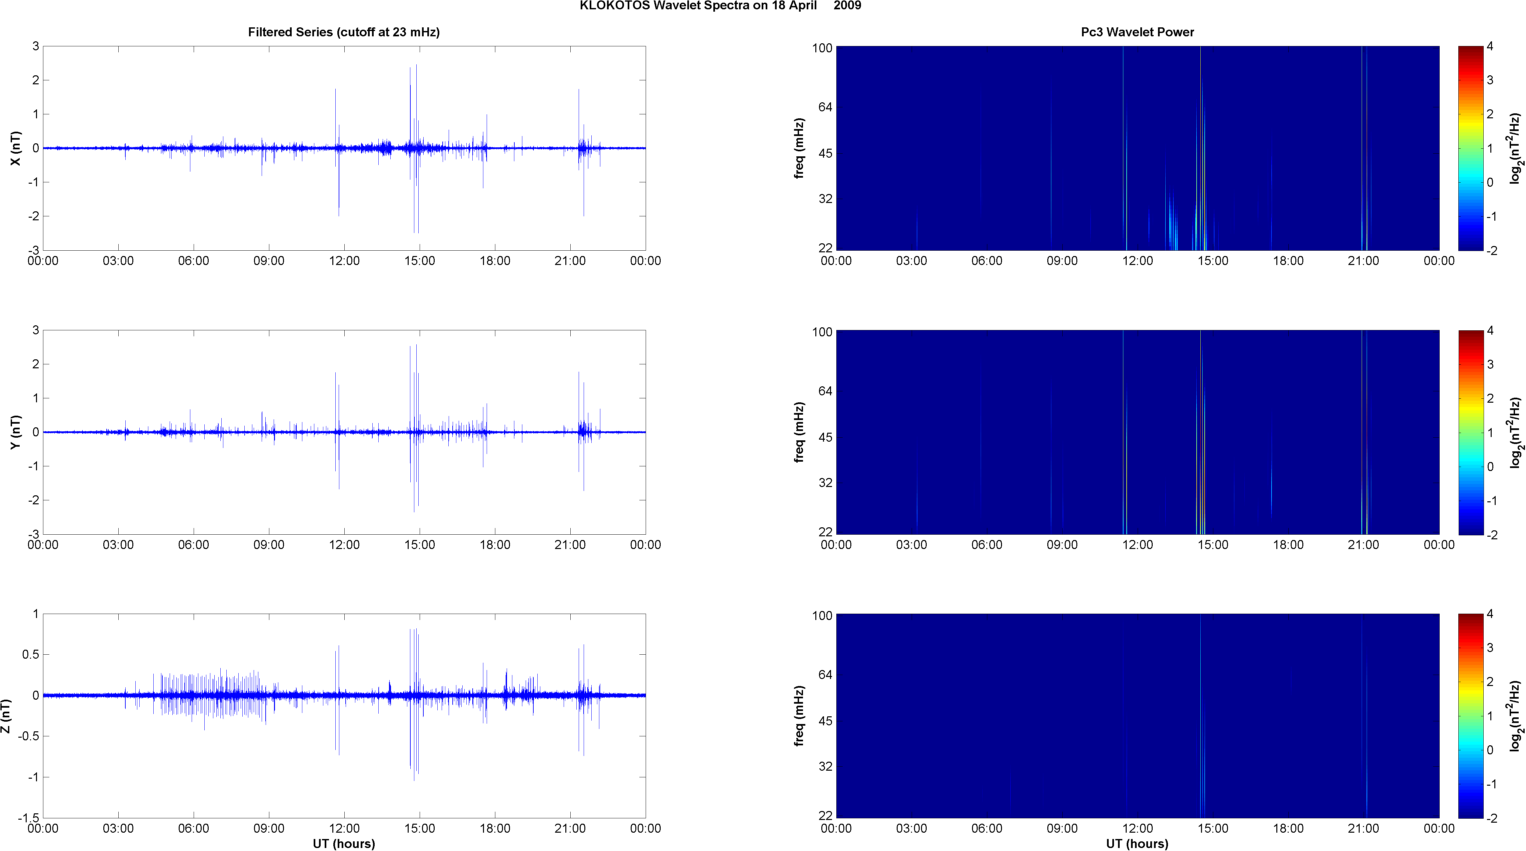This screenshot has height=851, width=1526.
Task: Click "freq (mHz)" label of top spectrogram
Action: point(800,148)
